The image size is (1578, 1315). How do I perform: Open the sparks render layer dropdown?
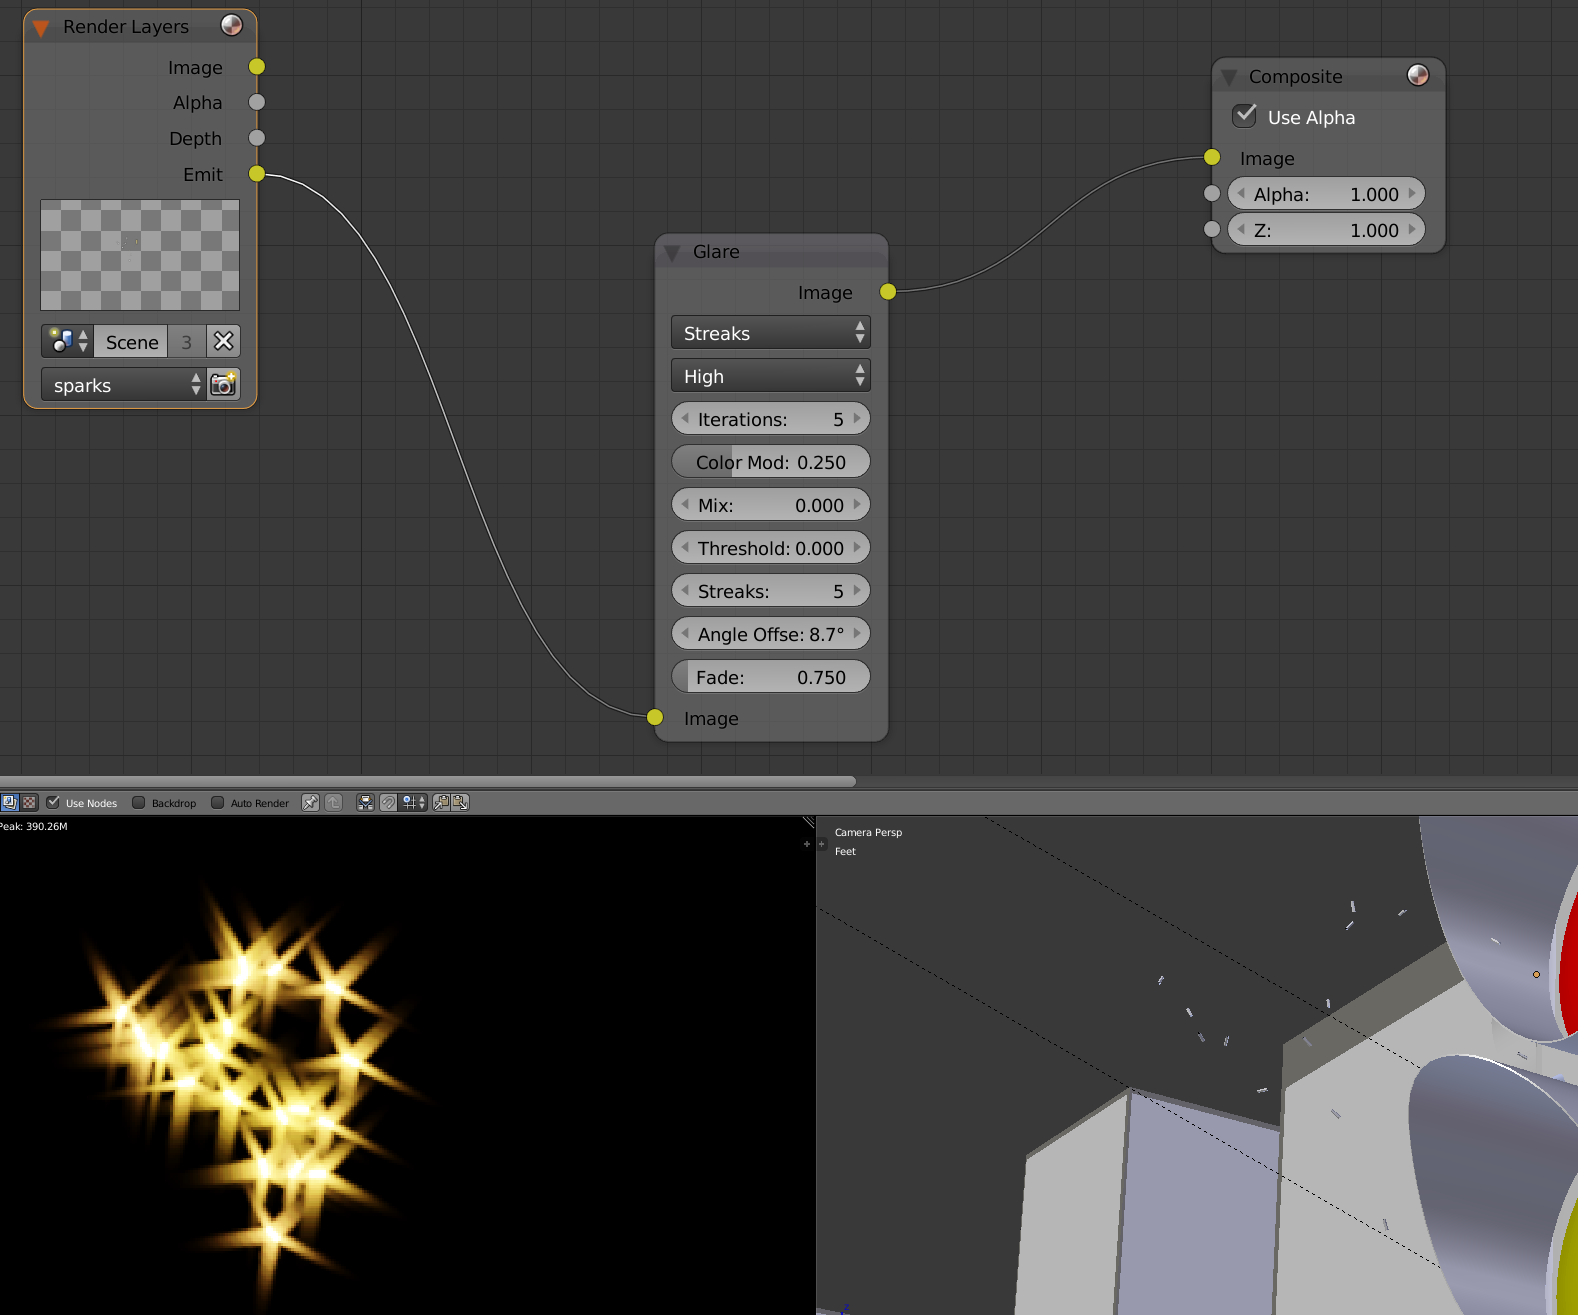[x=124, y=385]
